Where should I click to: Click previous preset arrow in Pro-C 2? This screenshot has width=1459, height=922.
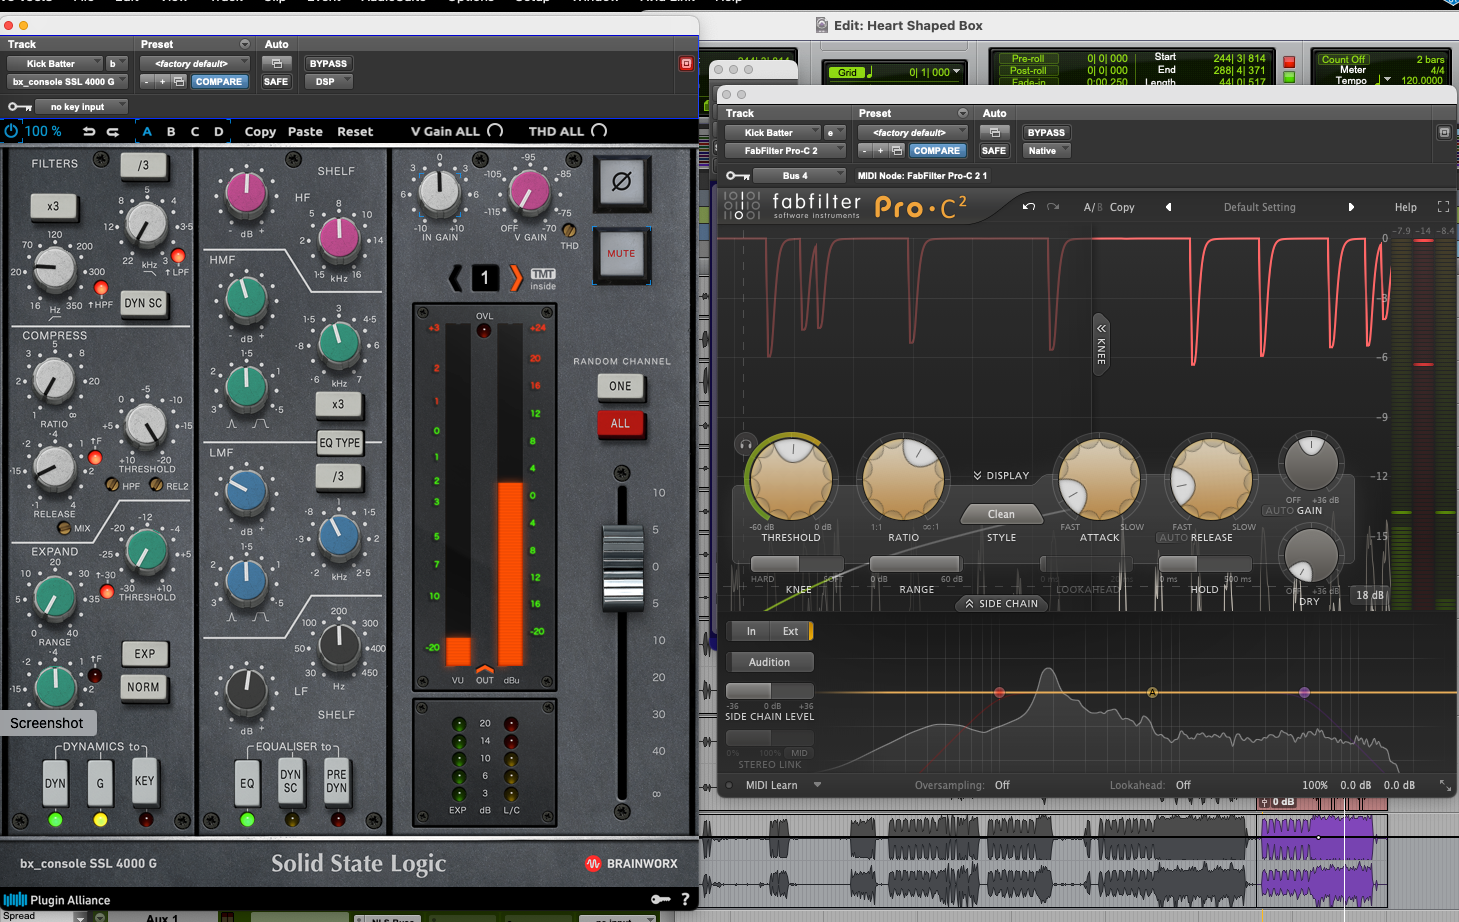[x=1168, y=207]
